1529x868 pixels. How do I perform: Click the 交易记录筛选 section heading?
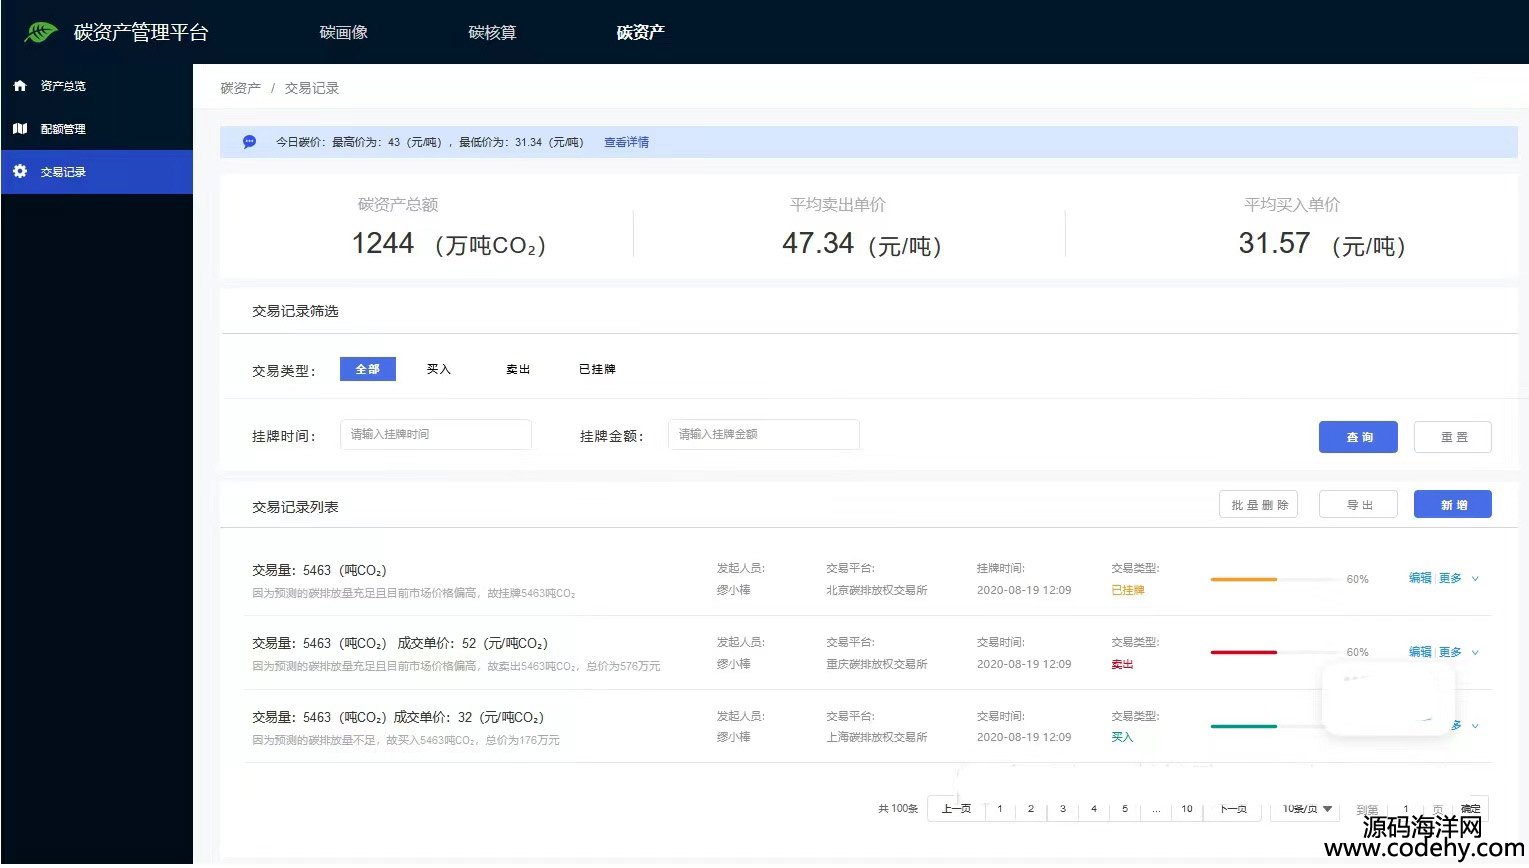click(295, 311)
